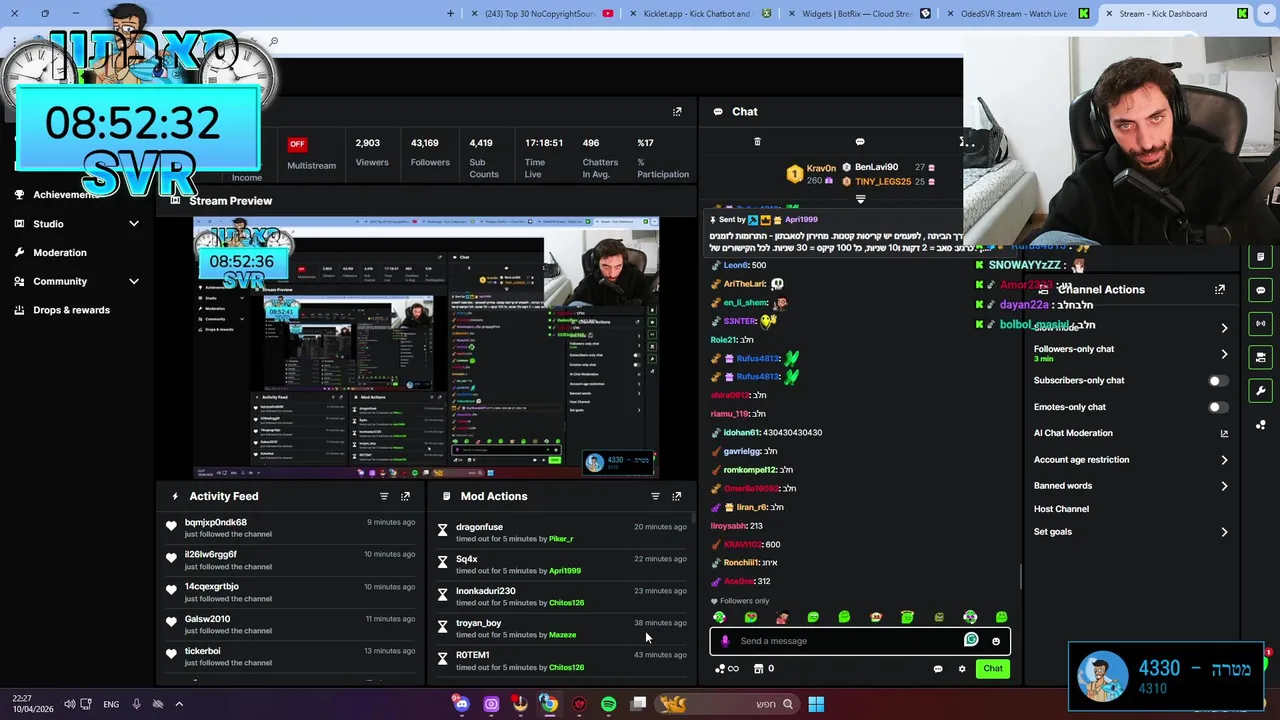Click chat username SNOWAYYzZZZ

tap(1023, 265)
